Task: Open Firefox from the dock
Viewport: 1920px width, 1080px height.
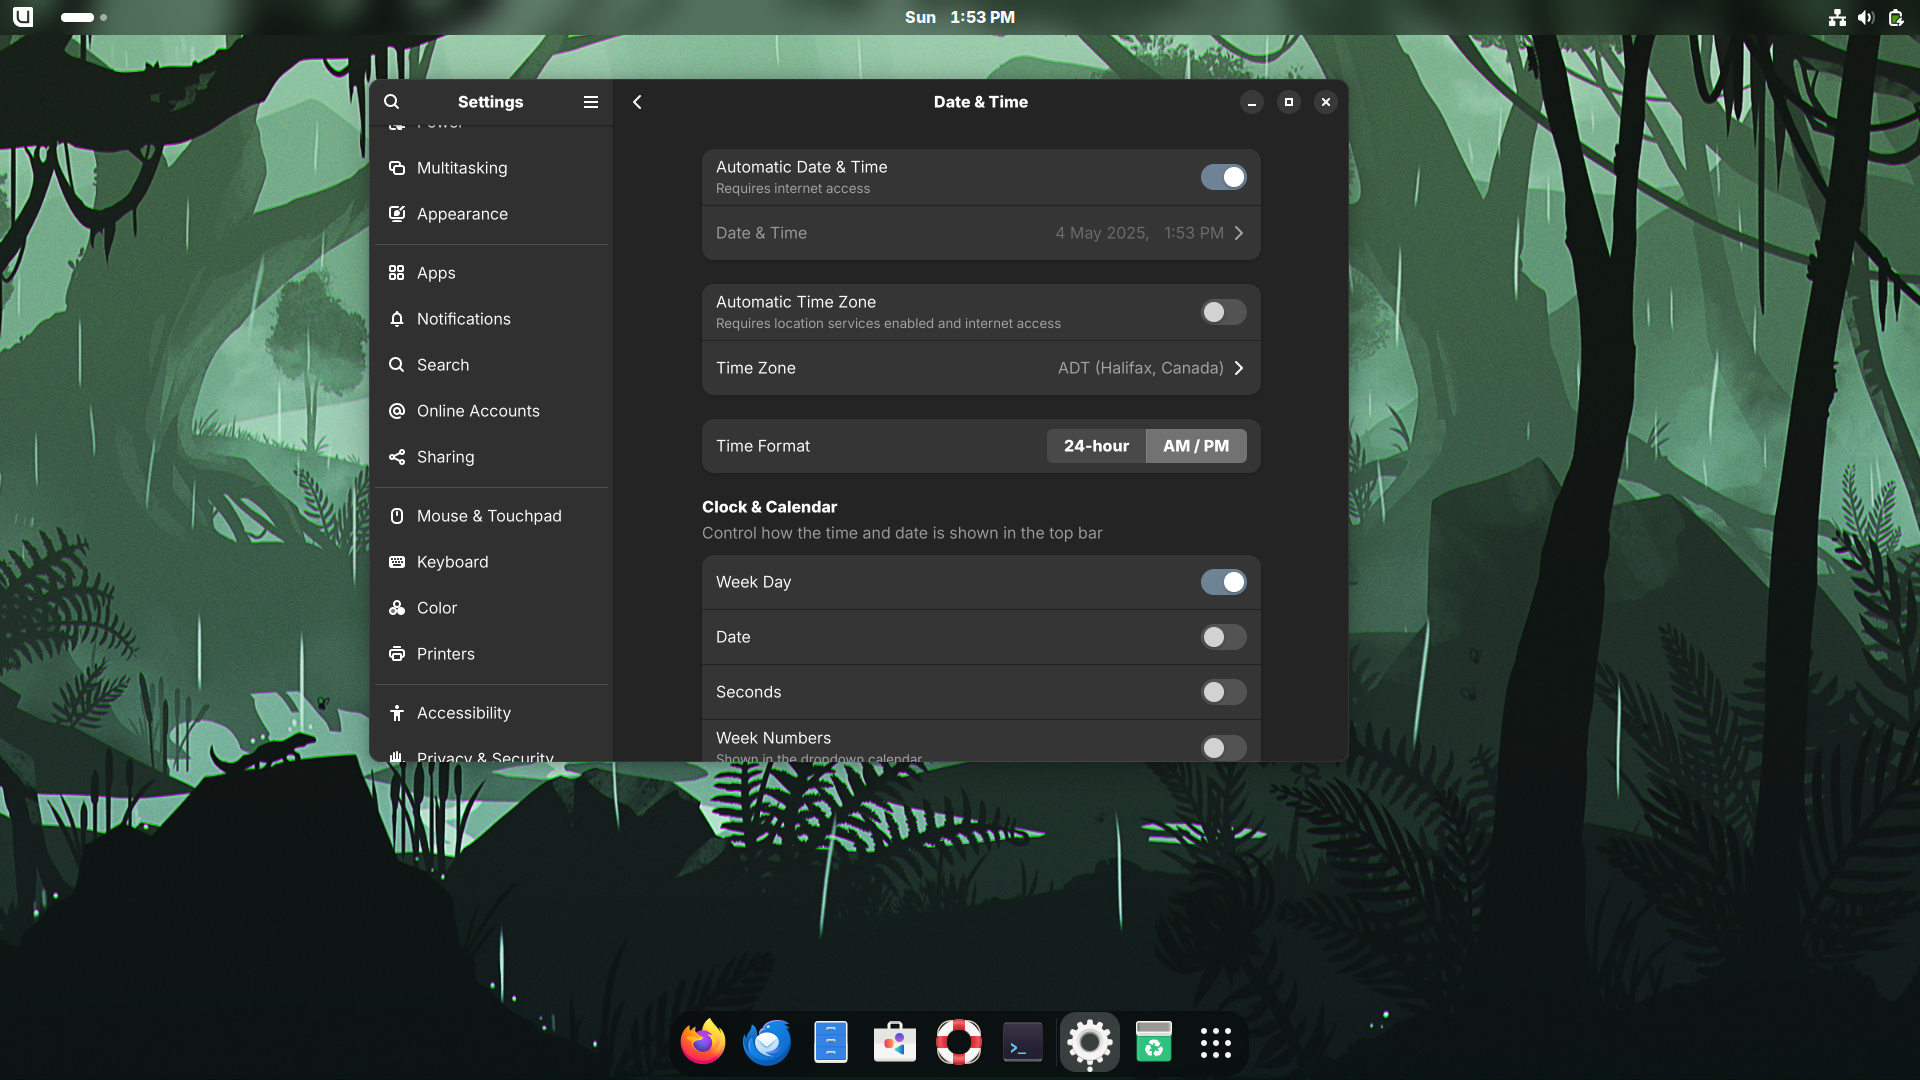Action: 703,1042
